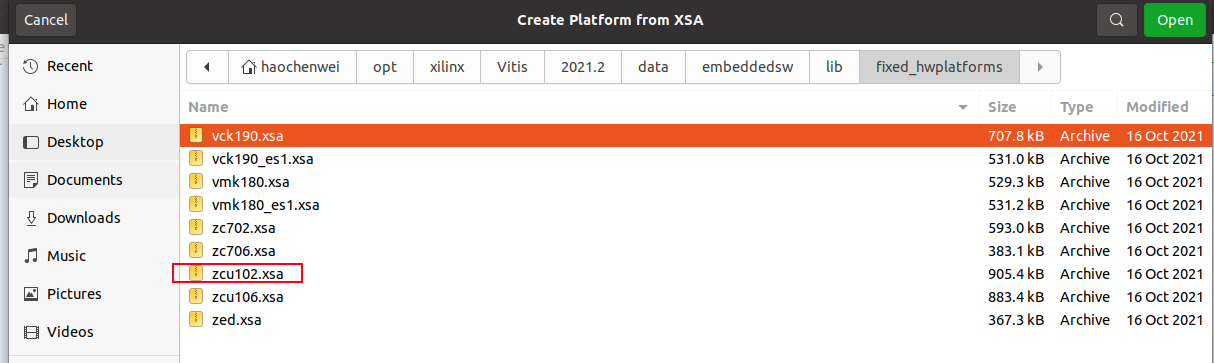Show later path segments with right arrow
Image resolution: width=1214 pixels, height=363 pixels.
point(1040,67)
